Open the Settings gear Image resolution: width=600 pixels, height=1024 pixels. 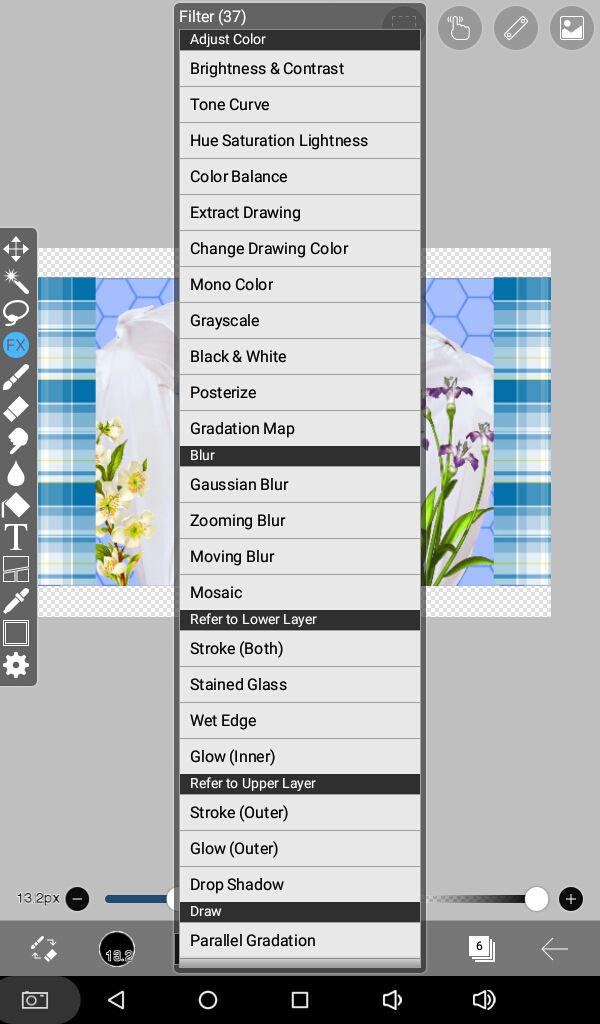click(16, 665)
